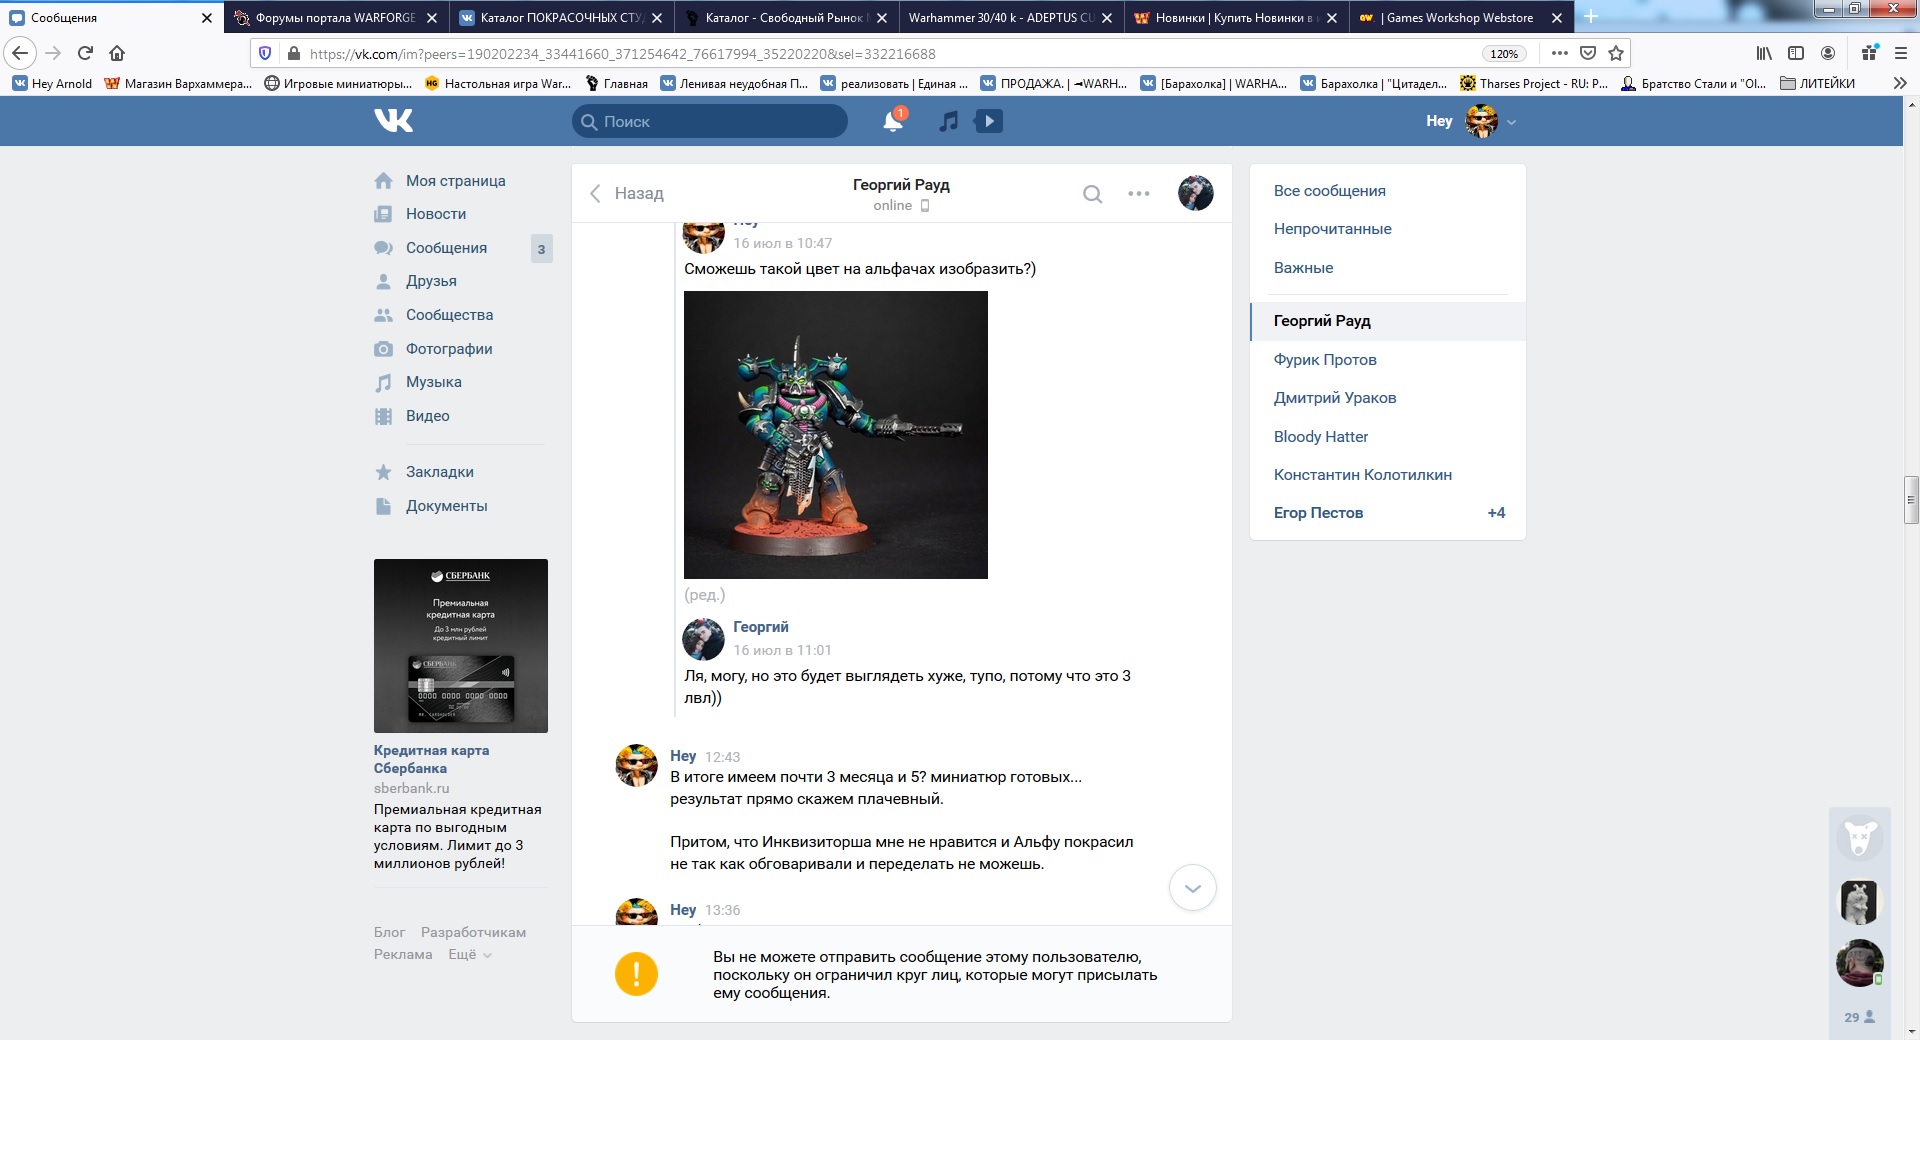This screenshot has width=1920, height=1152.
Task: Open Георгий Рауд avatar in chat header
Action: (x=1195, y=193)
